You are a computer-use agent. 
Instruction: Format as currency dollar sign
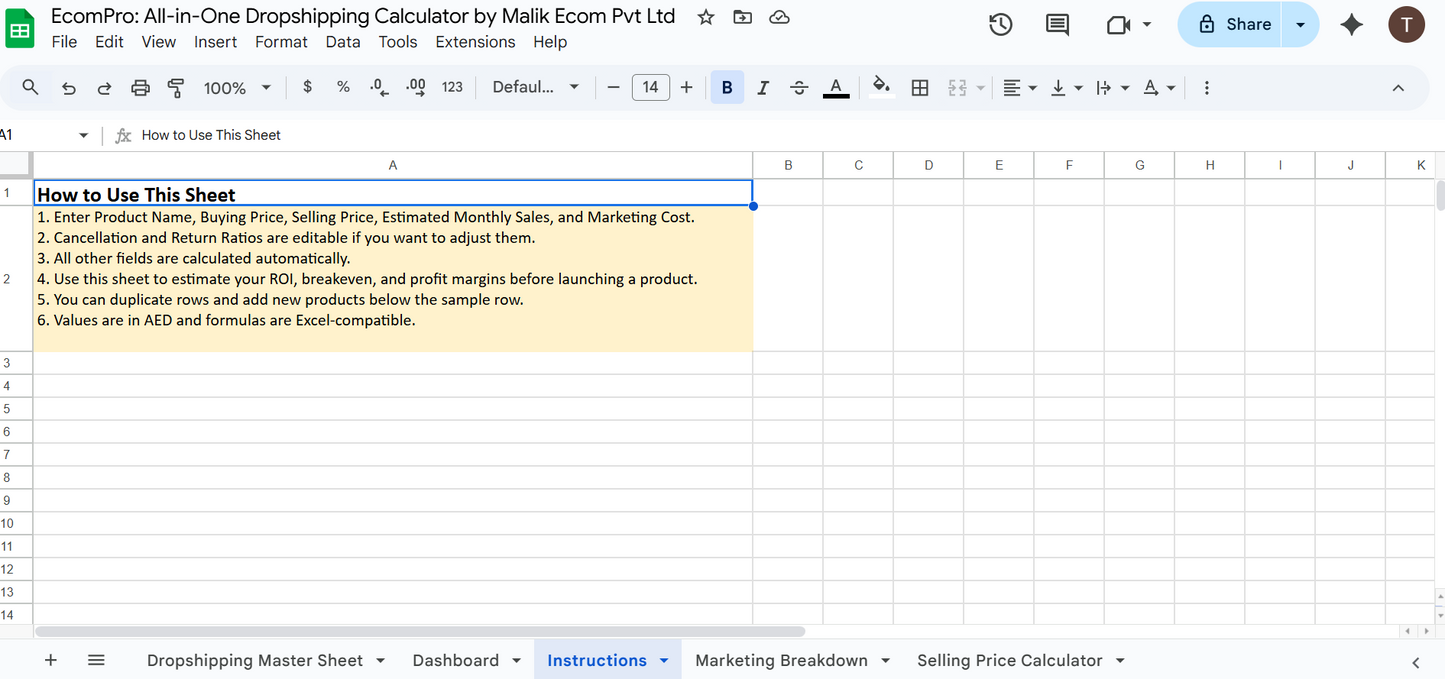pos(307,87)
